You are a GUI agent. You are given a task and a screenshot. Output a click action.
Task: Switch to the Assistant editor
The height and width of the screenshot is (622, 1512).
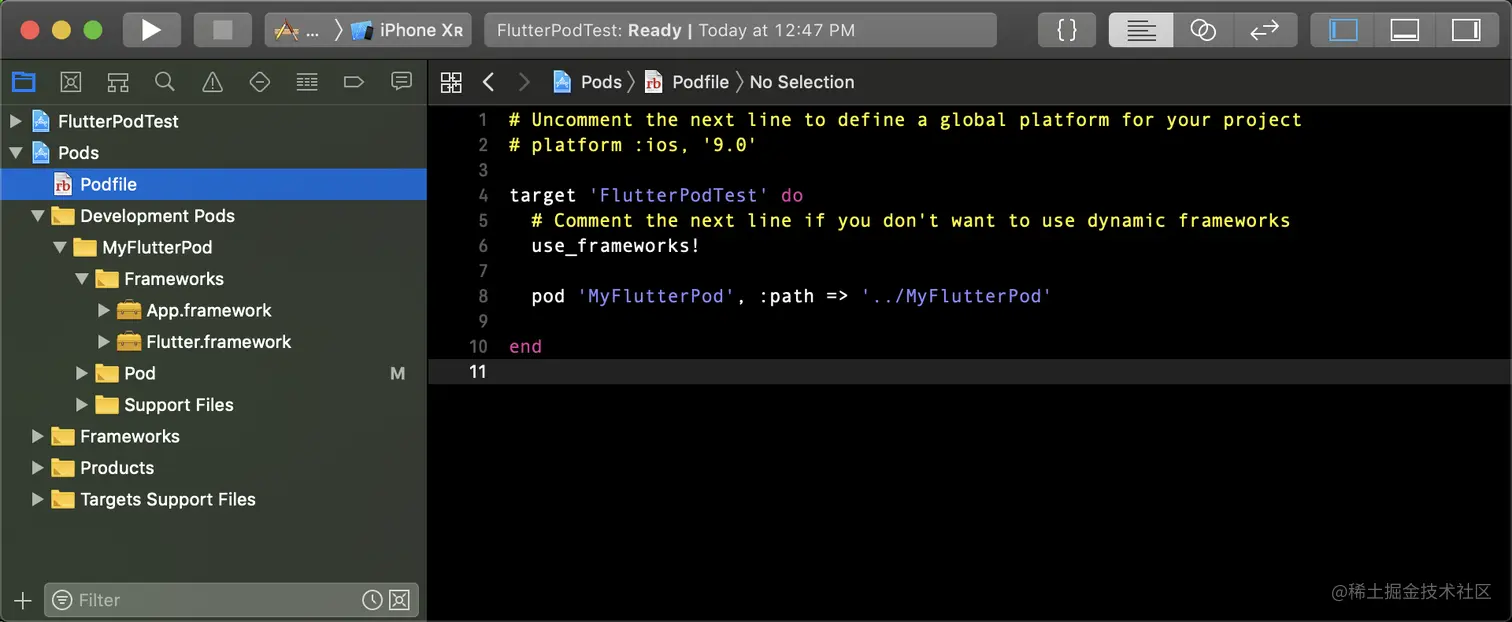tap(1203, 30)
